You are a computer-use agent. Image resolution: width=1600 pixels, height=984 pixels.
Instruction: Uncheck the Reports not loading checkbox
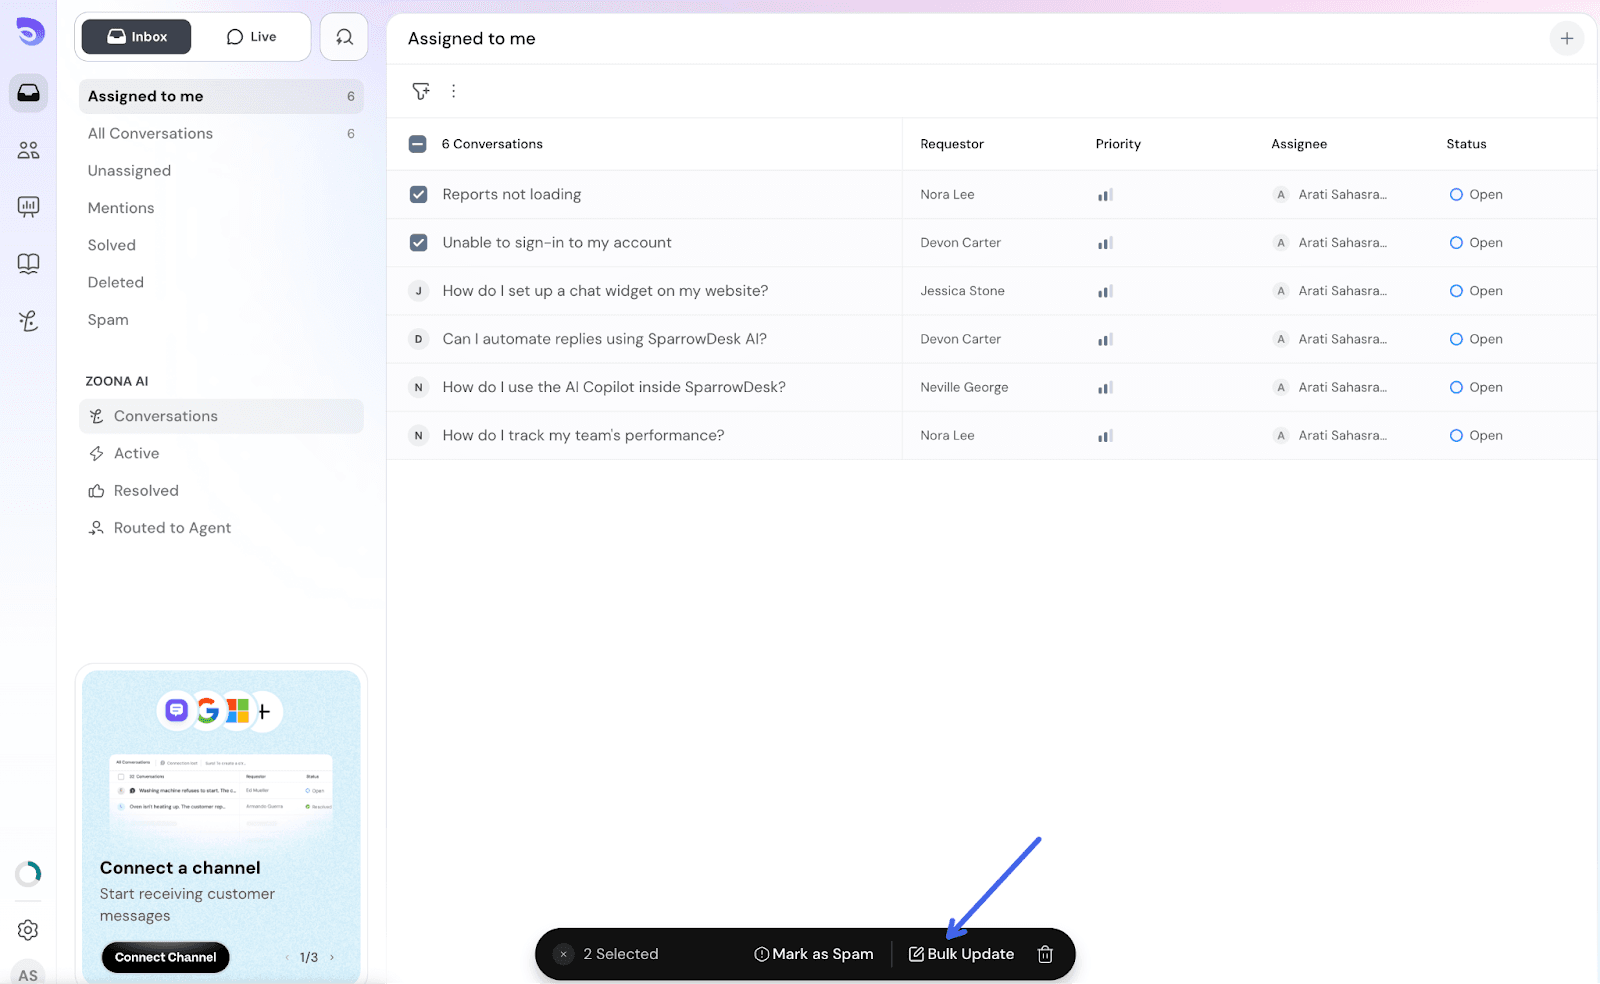[x=418, y=195]
